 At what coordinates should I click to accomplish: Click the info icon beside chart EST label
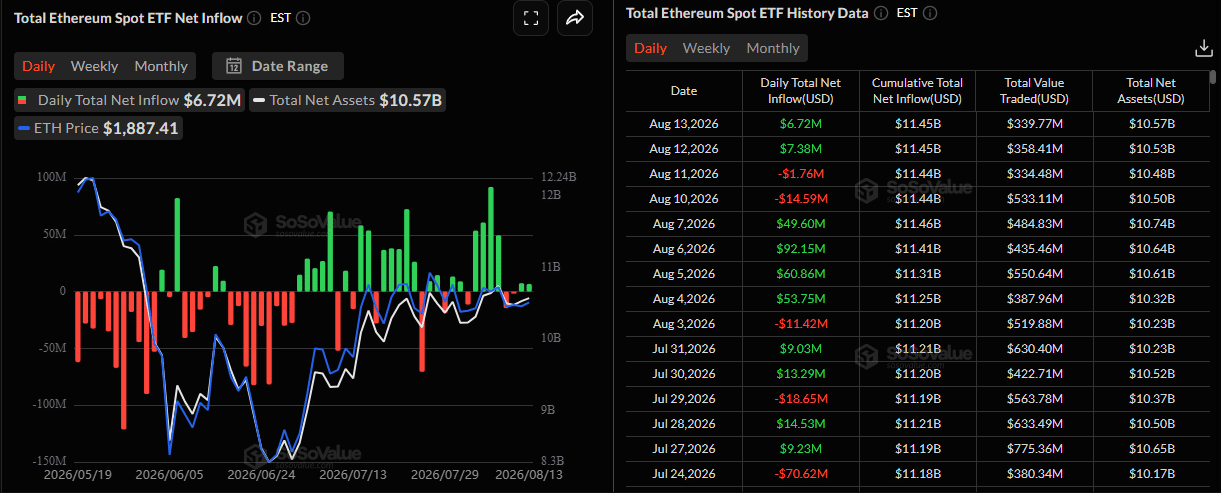click(x=303, y=18)
